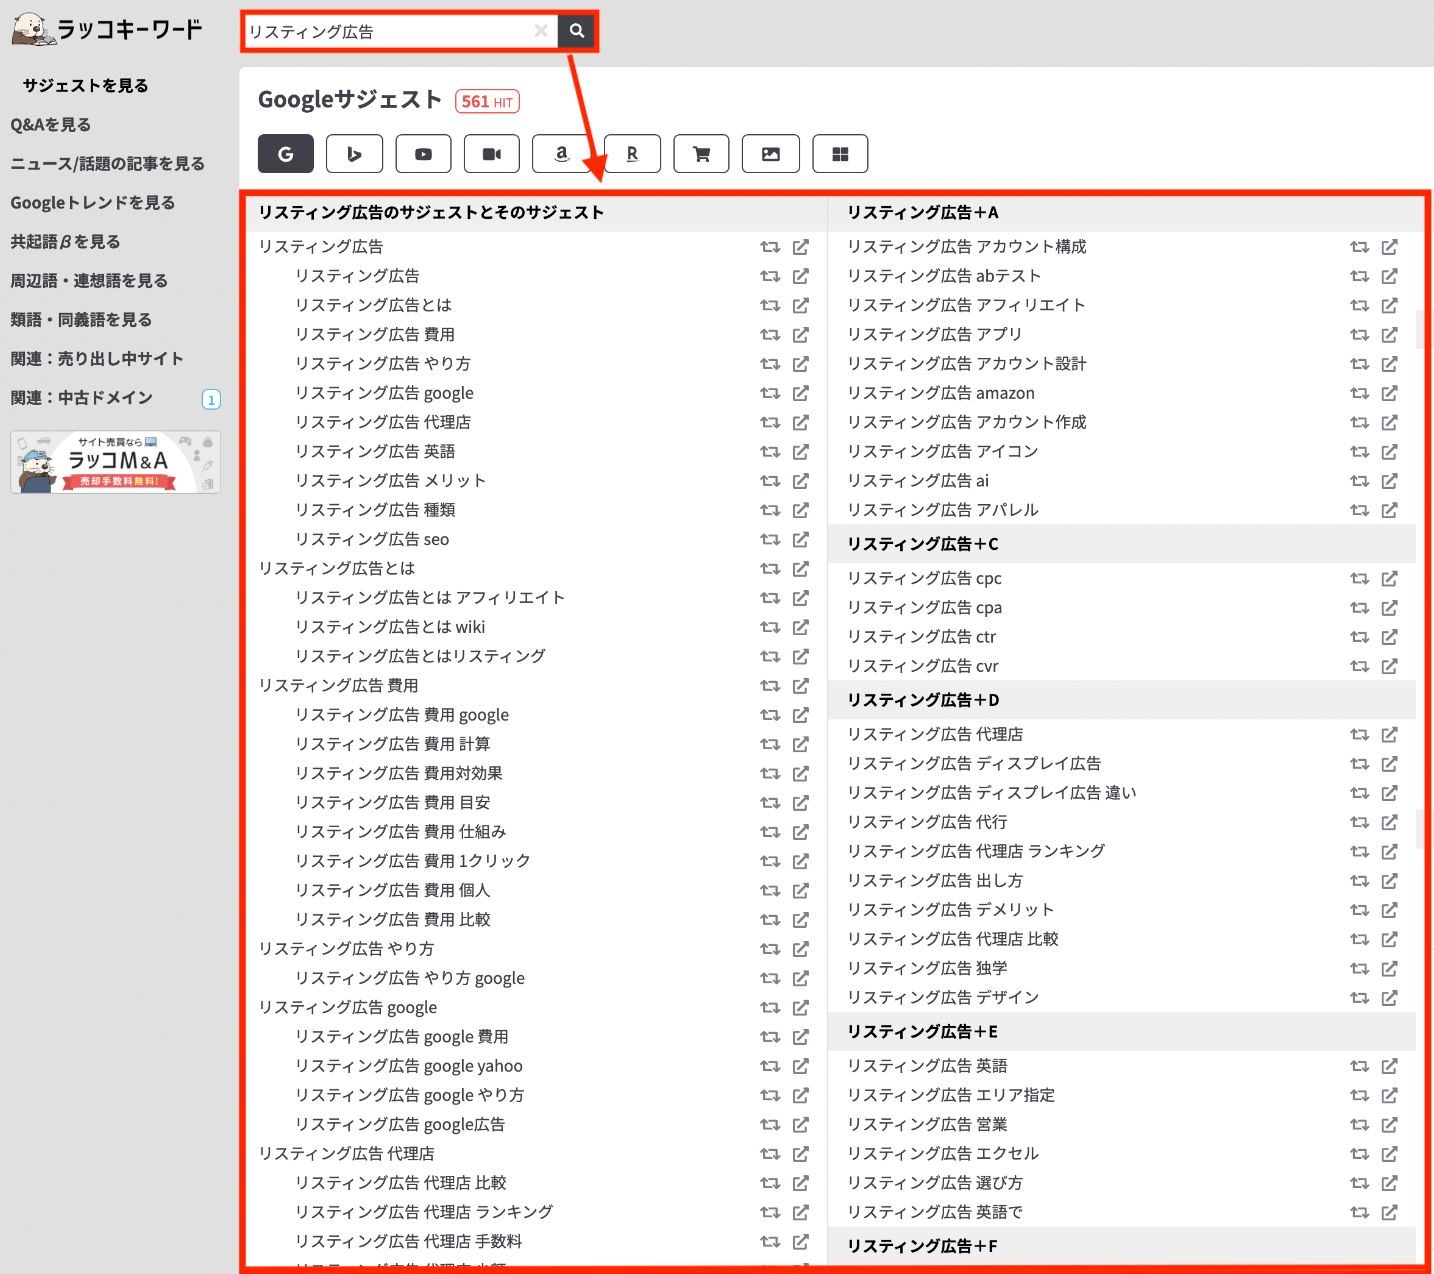Open 共起語βを見る in sidebar
This screenshot has width=1434, height=1274.
coord(65,242)
